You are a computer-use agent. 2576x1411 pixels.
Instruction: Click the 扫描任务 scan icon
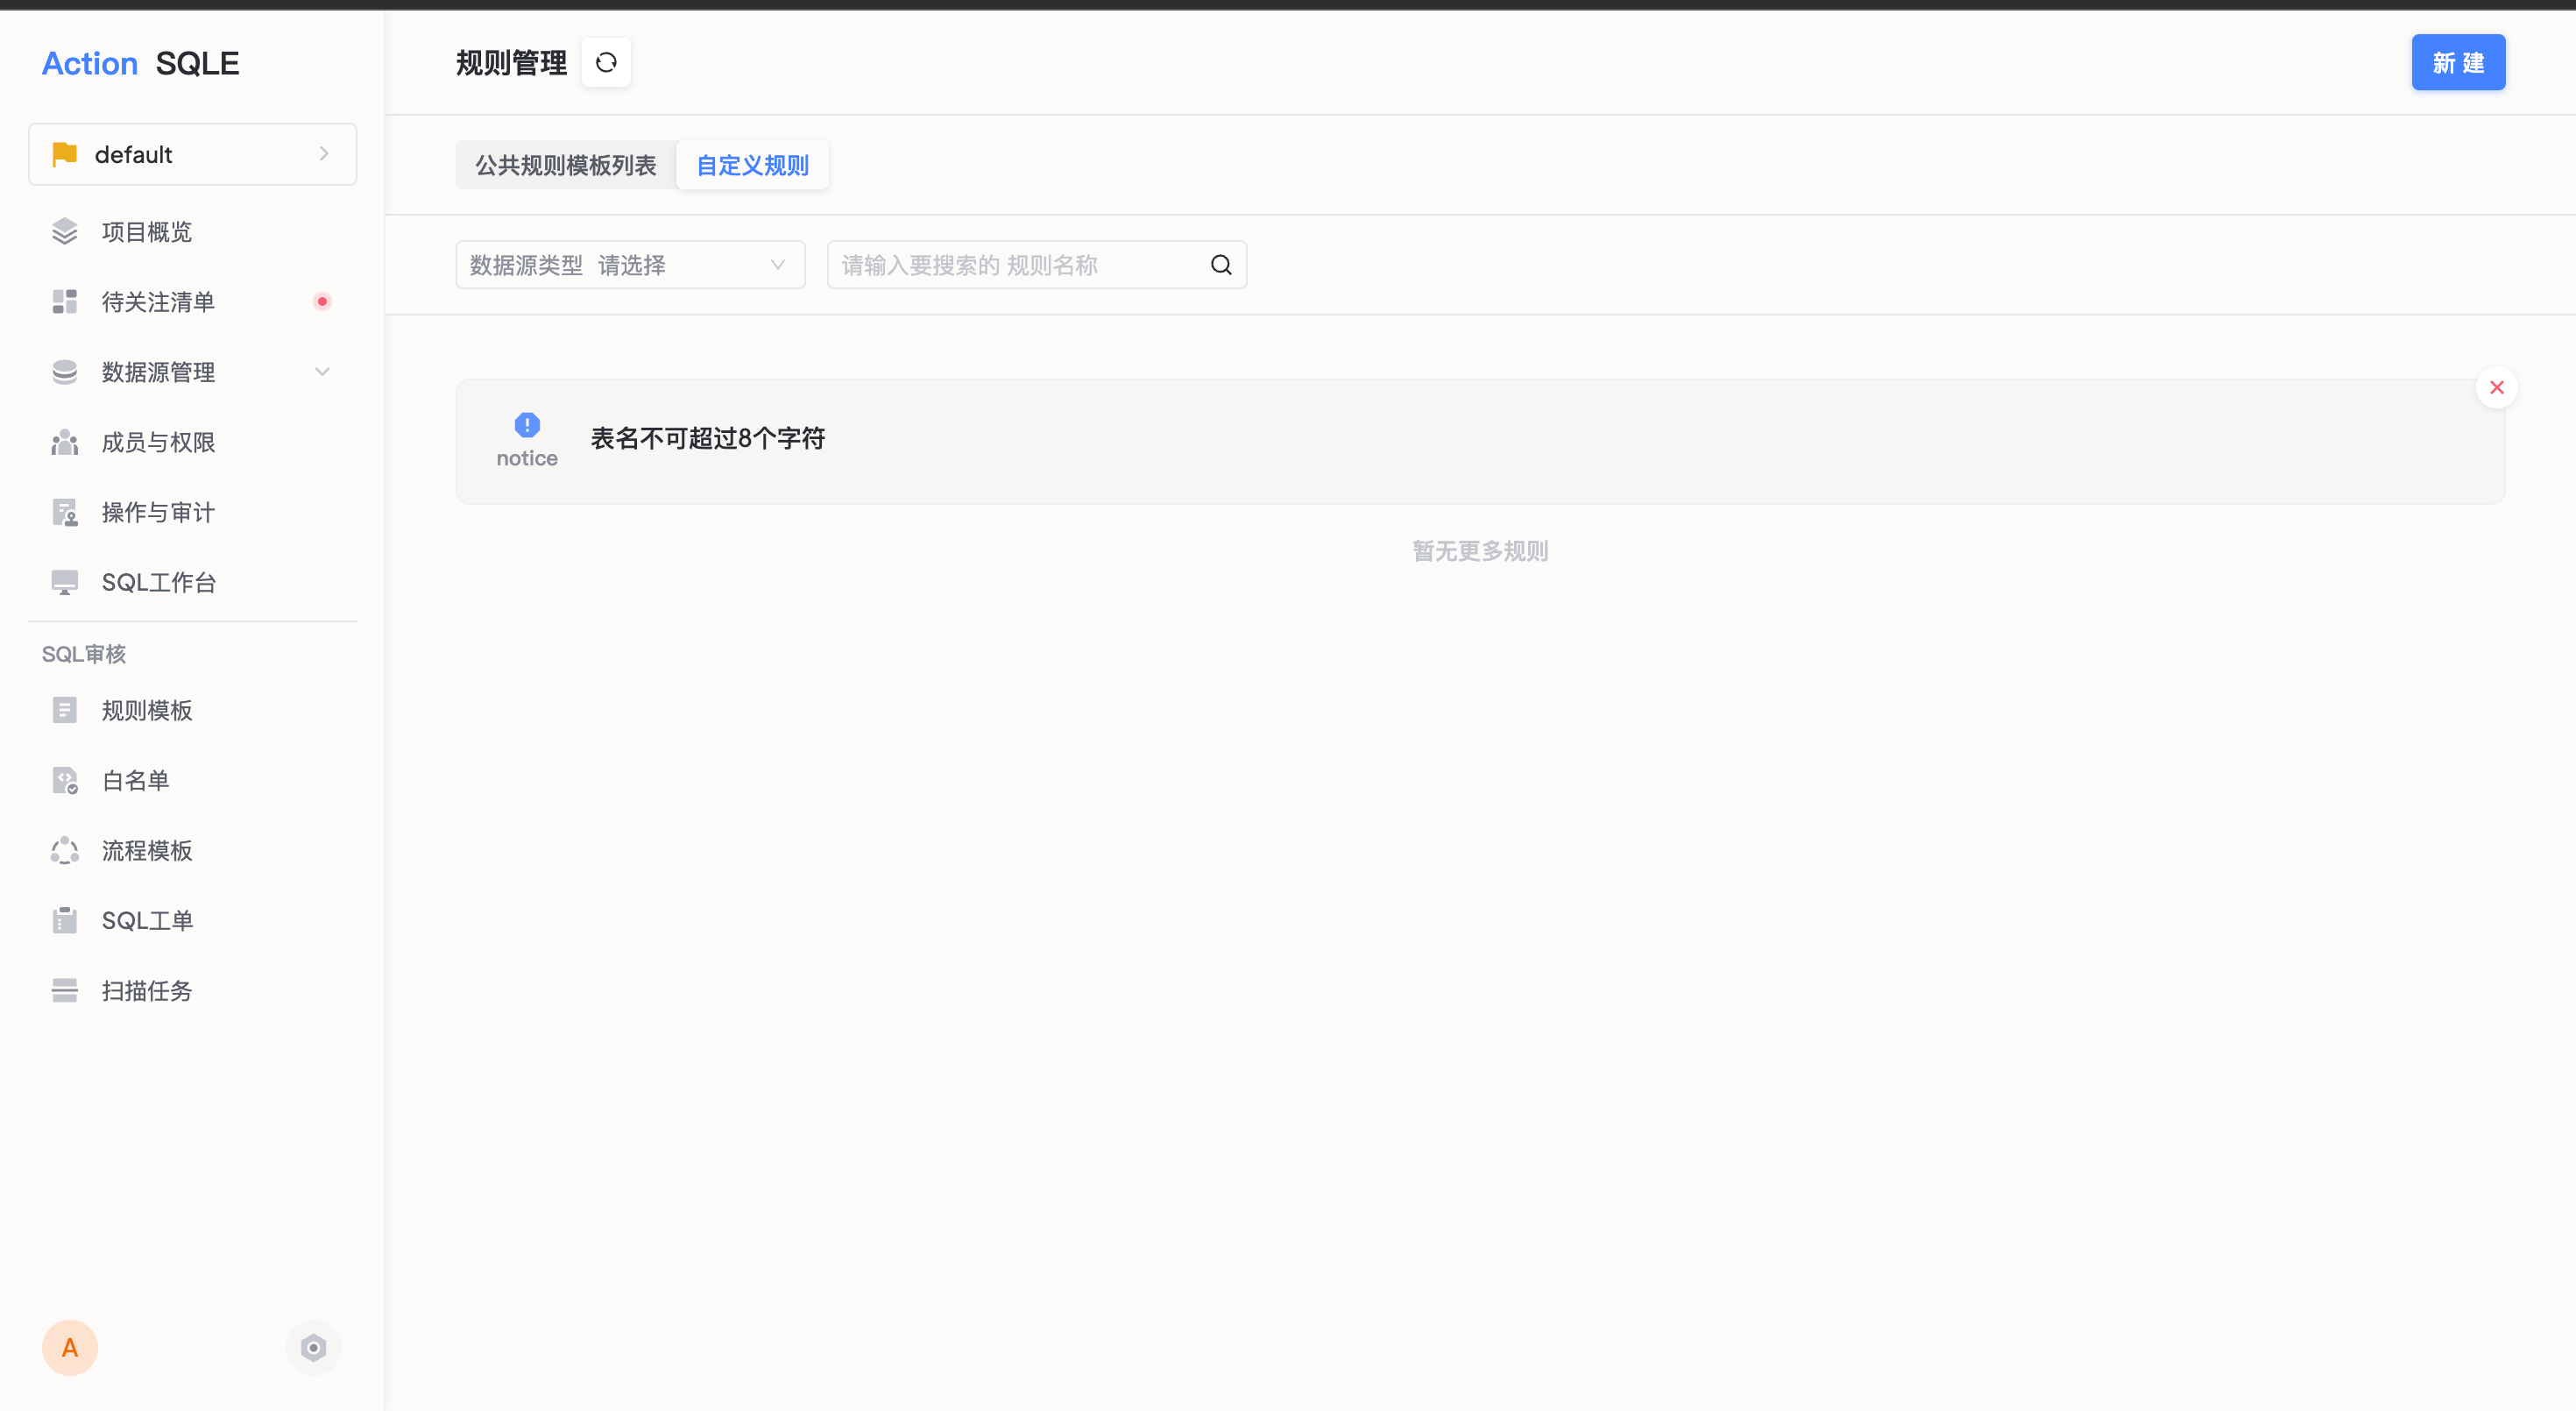pos(65,990)
